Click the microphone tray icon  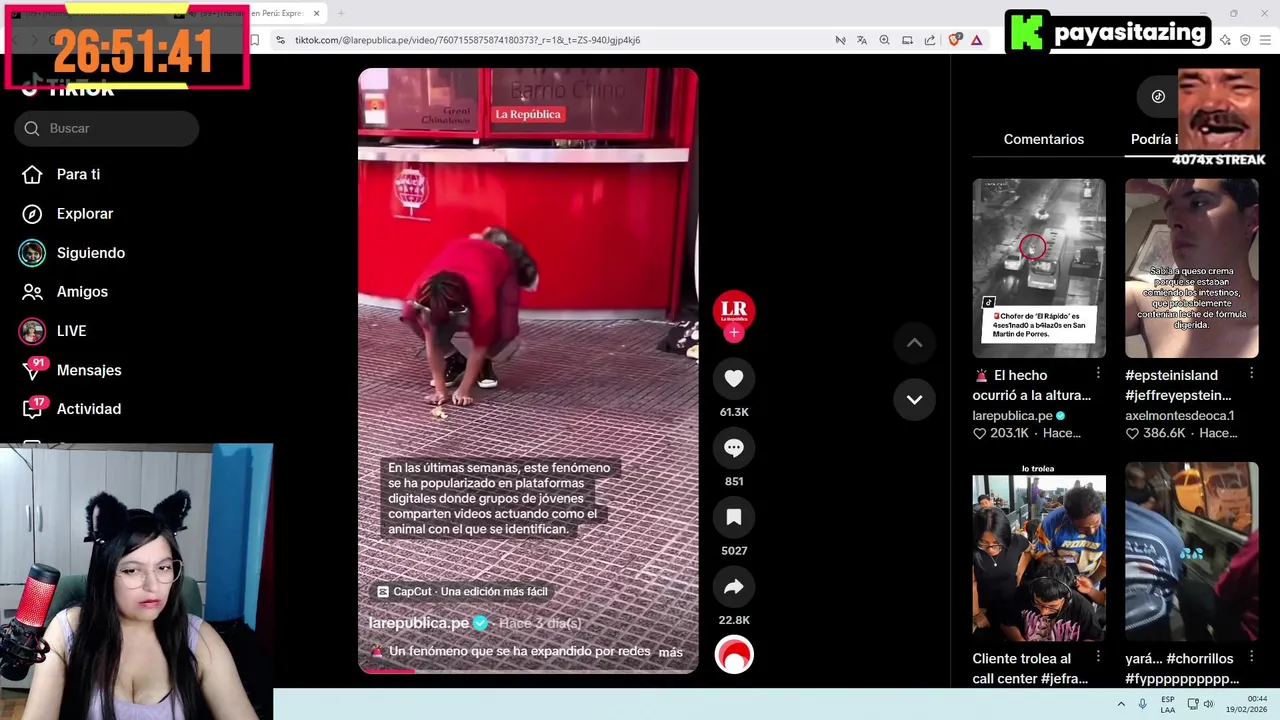pos(1142,704)
